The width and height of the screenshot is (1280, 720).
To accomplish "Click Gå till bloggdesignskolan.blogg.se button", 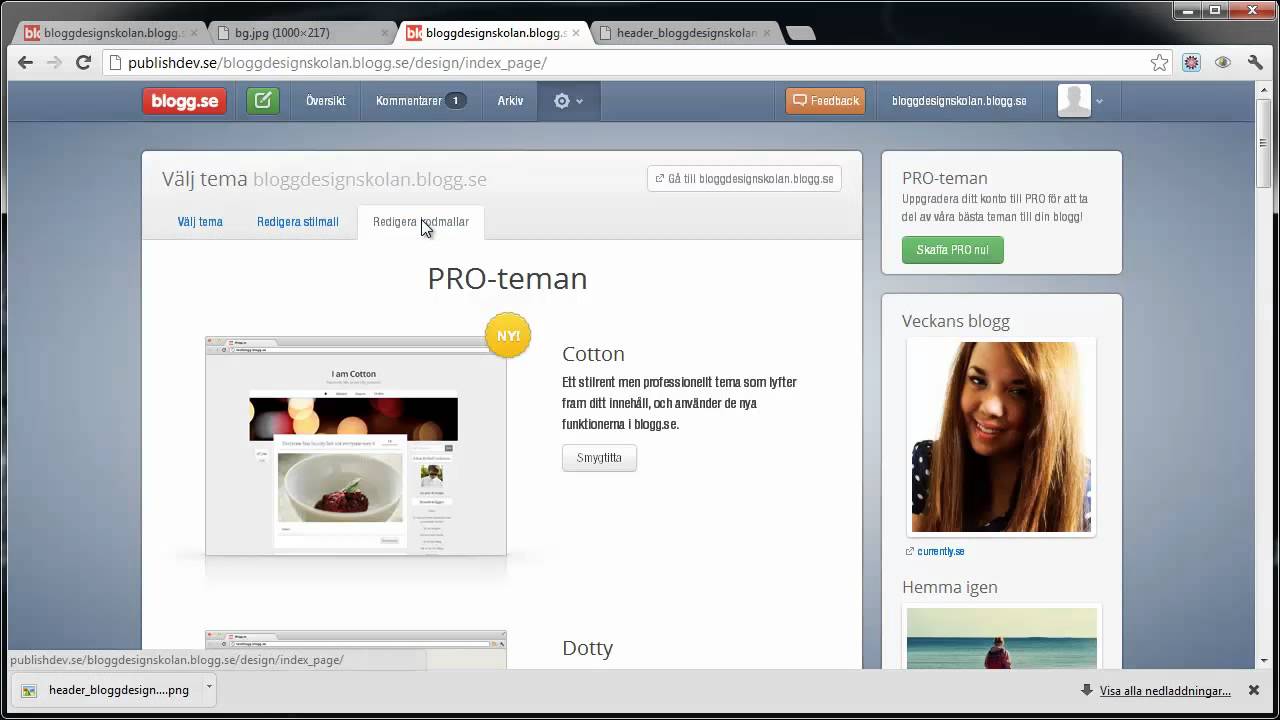I will (744, 179).
